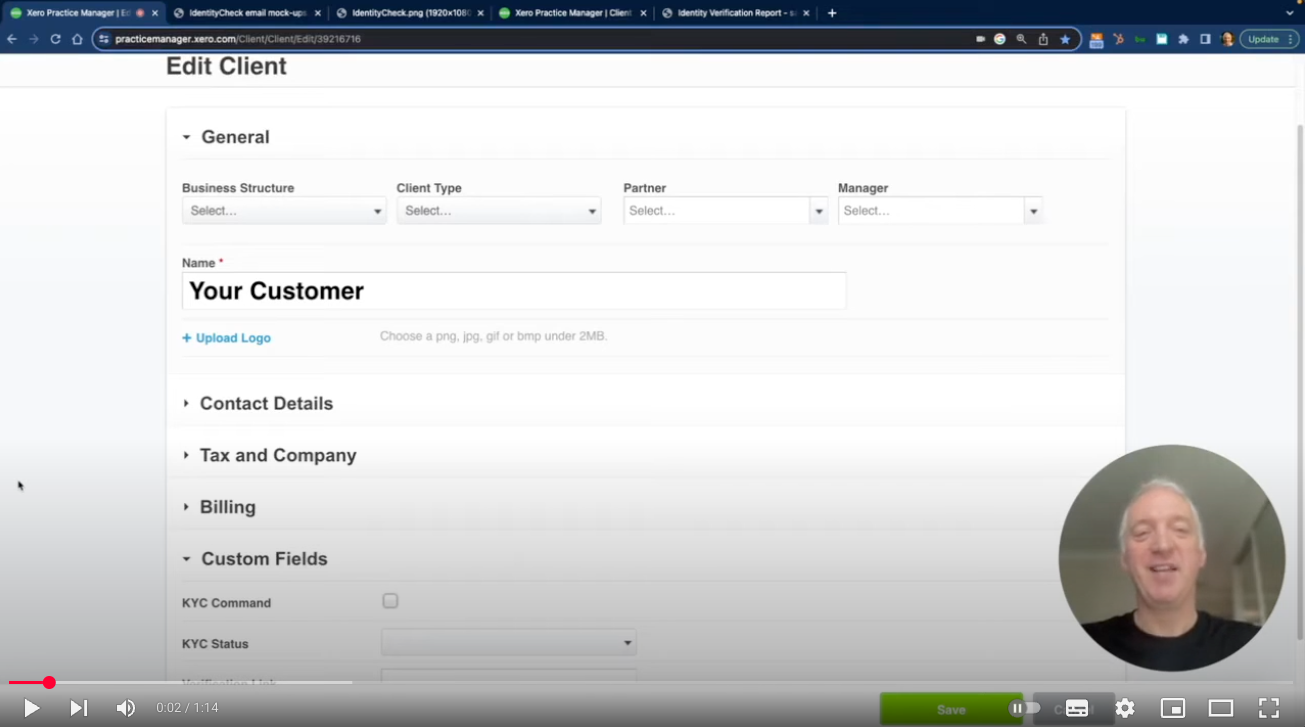Skip to the next video
The image size is (1305, 727).
click(x=78, y=708)
